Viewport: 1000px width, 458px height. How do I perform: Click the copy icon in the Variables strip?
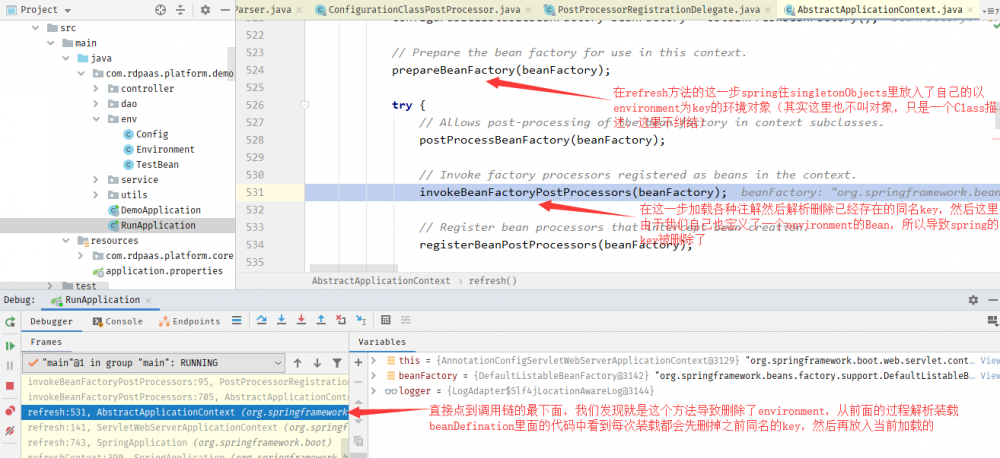[358, 441]
